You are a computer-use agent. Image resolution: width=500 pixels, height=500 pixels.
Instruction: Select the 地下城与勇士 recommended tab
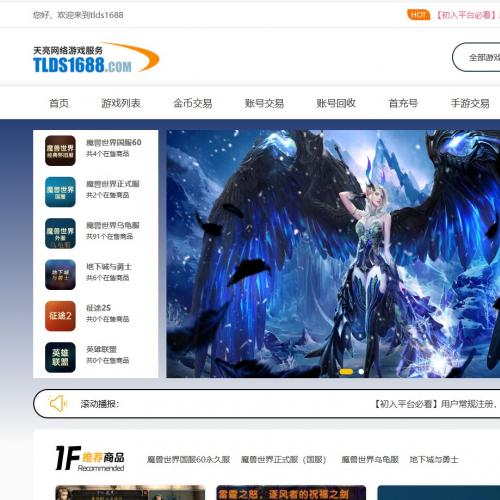434,460
